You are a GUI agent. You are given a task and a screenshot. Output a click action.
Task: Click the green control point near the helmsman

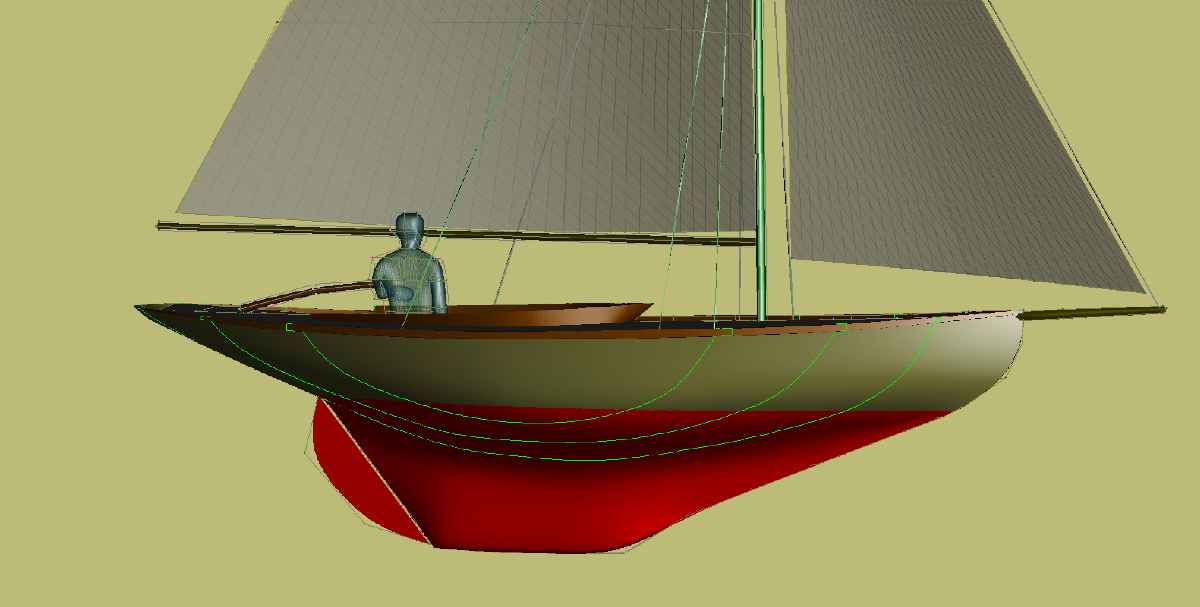(x=290, y=327)
